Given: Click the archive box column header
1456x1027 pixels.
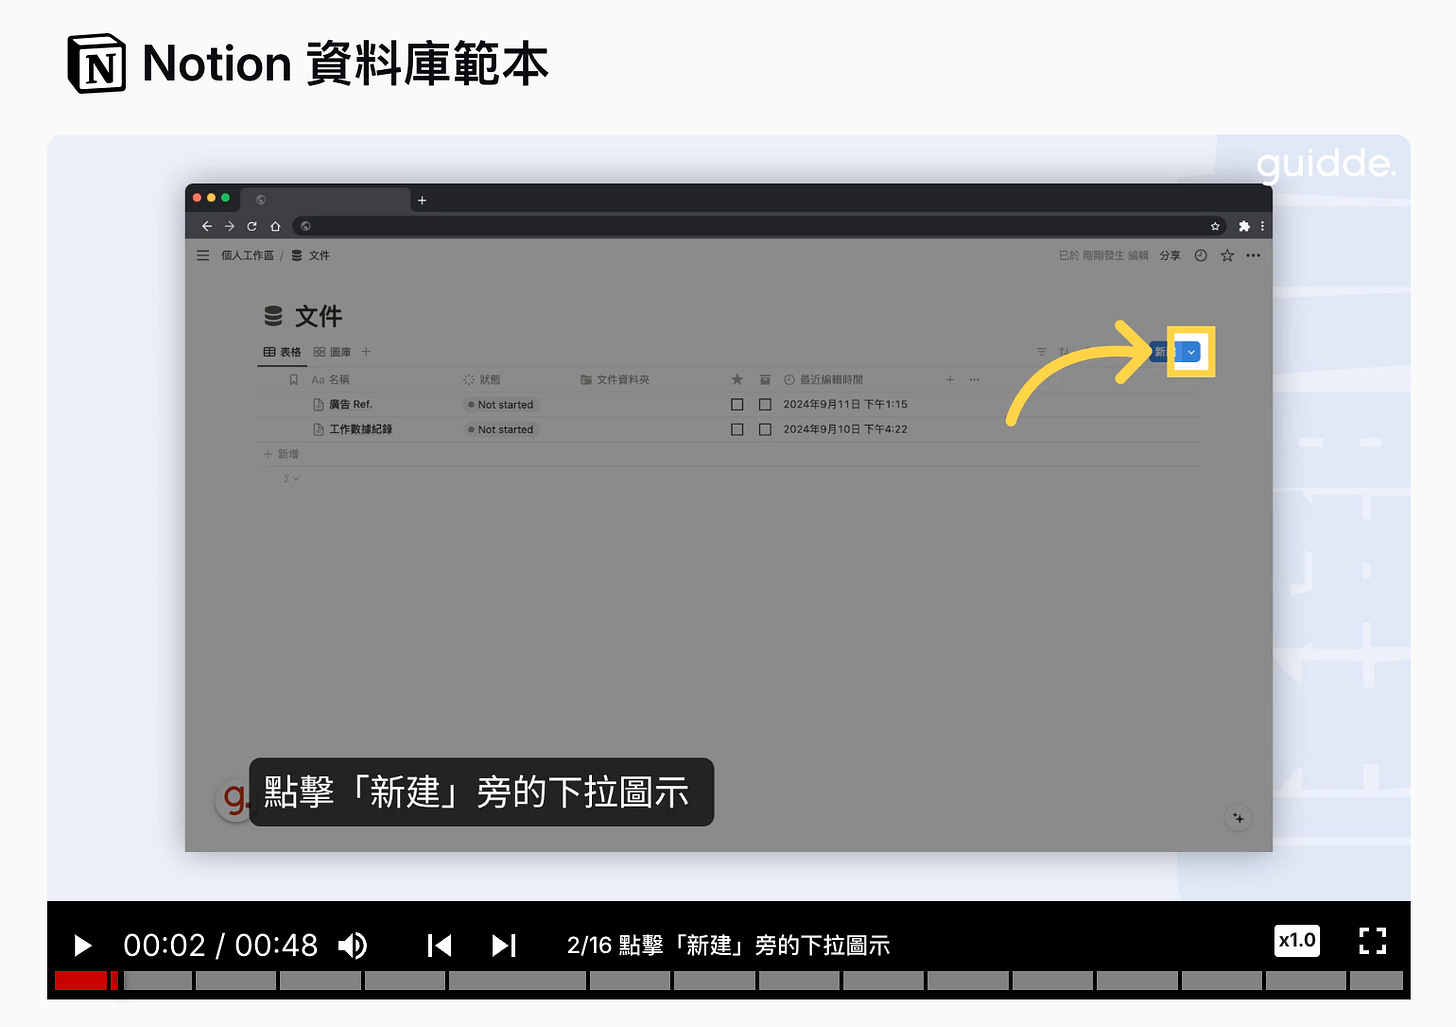Looking at the screenshot, I should tap(765, 380).
